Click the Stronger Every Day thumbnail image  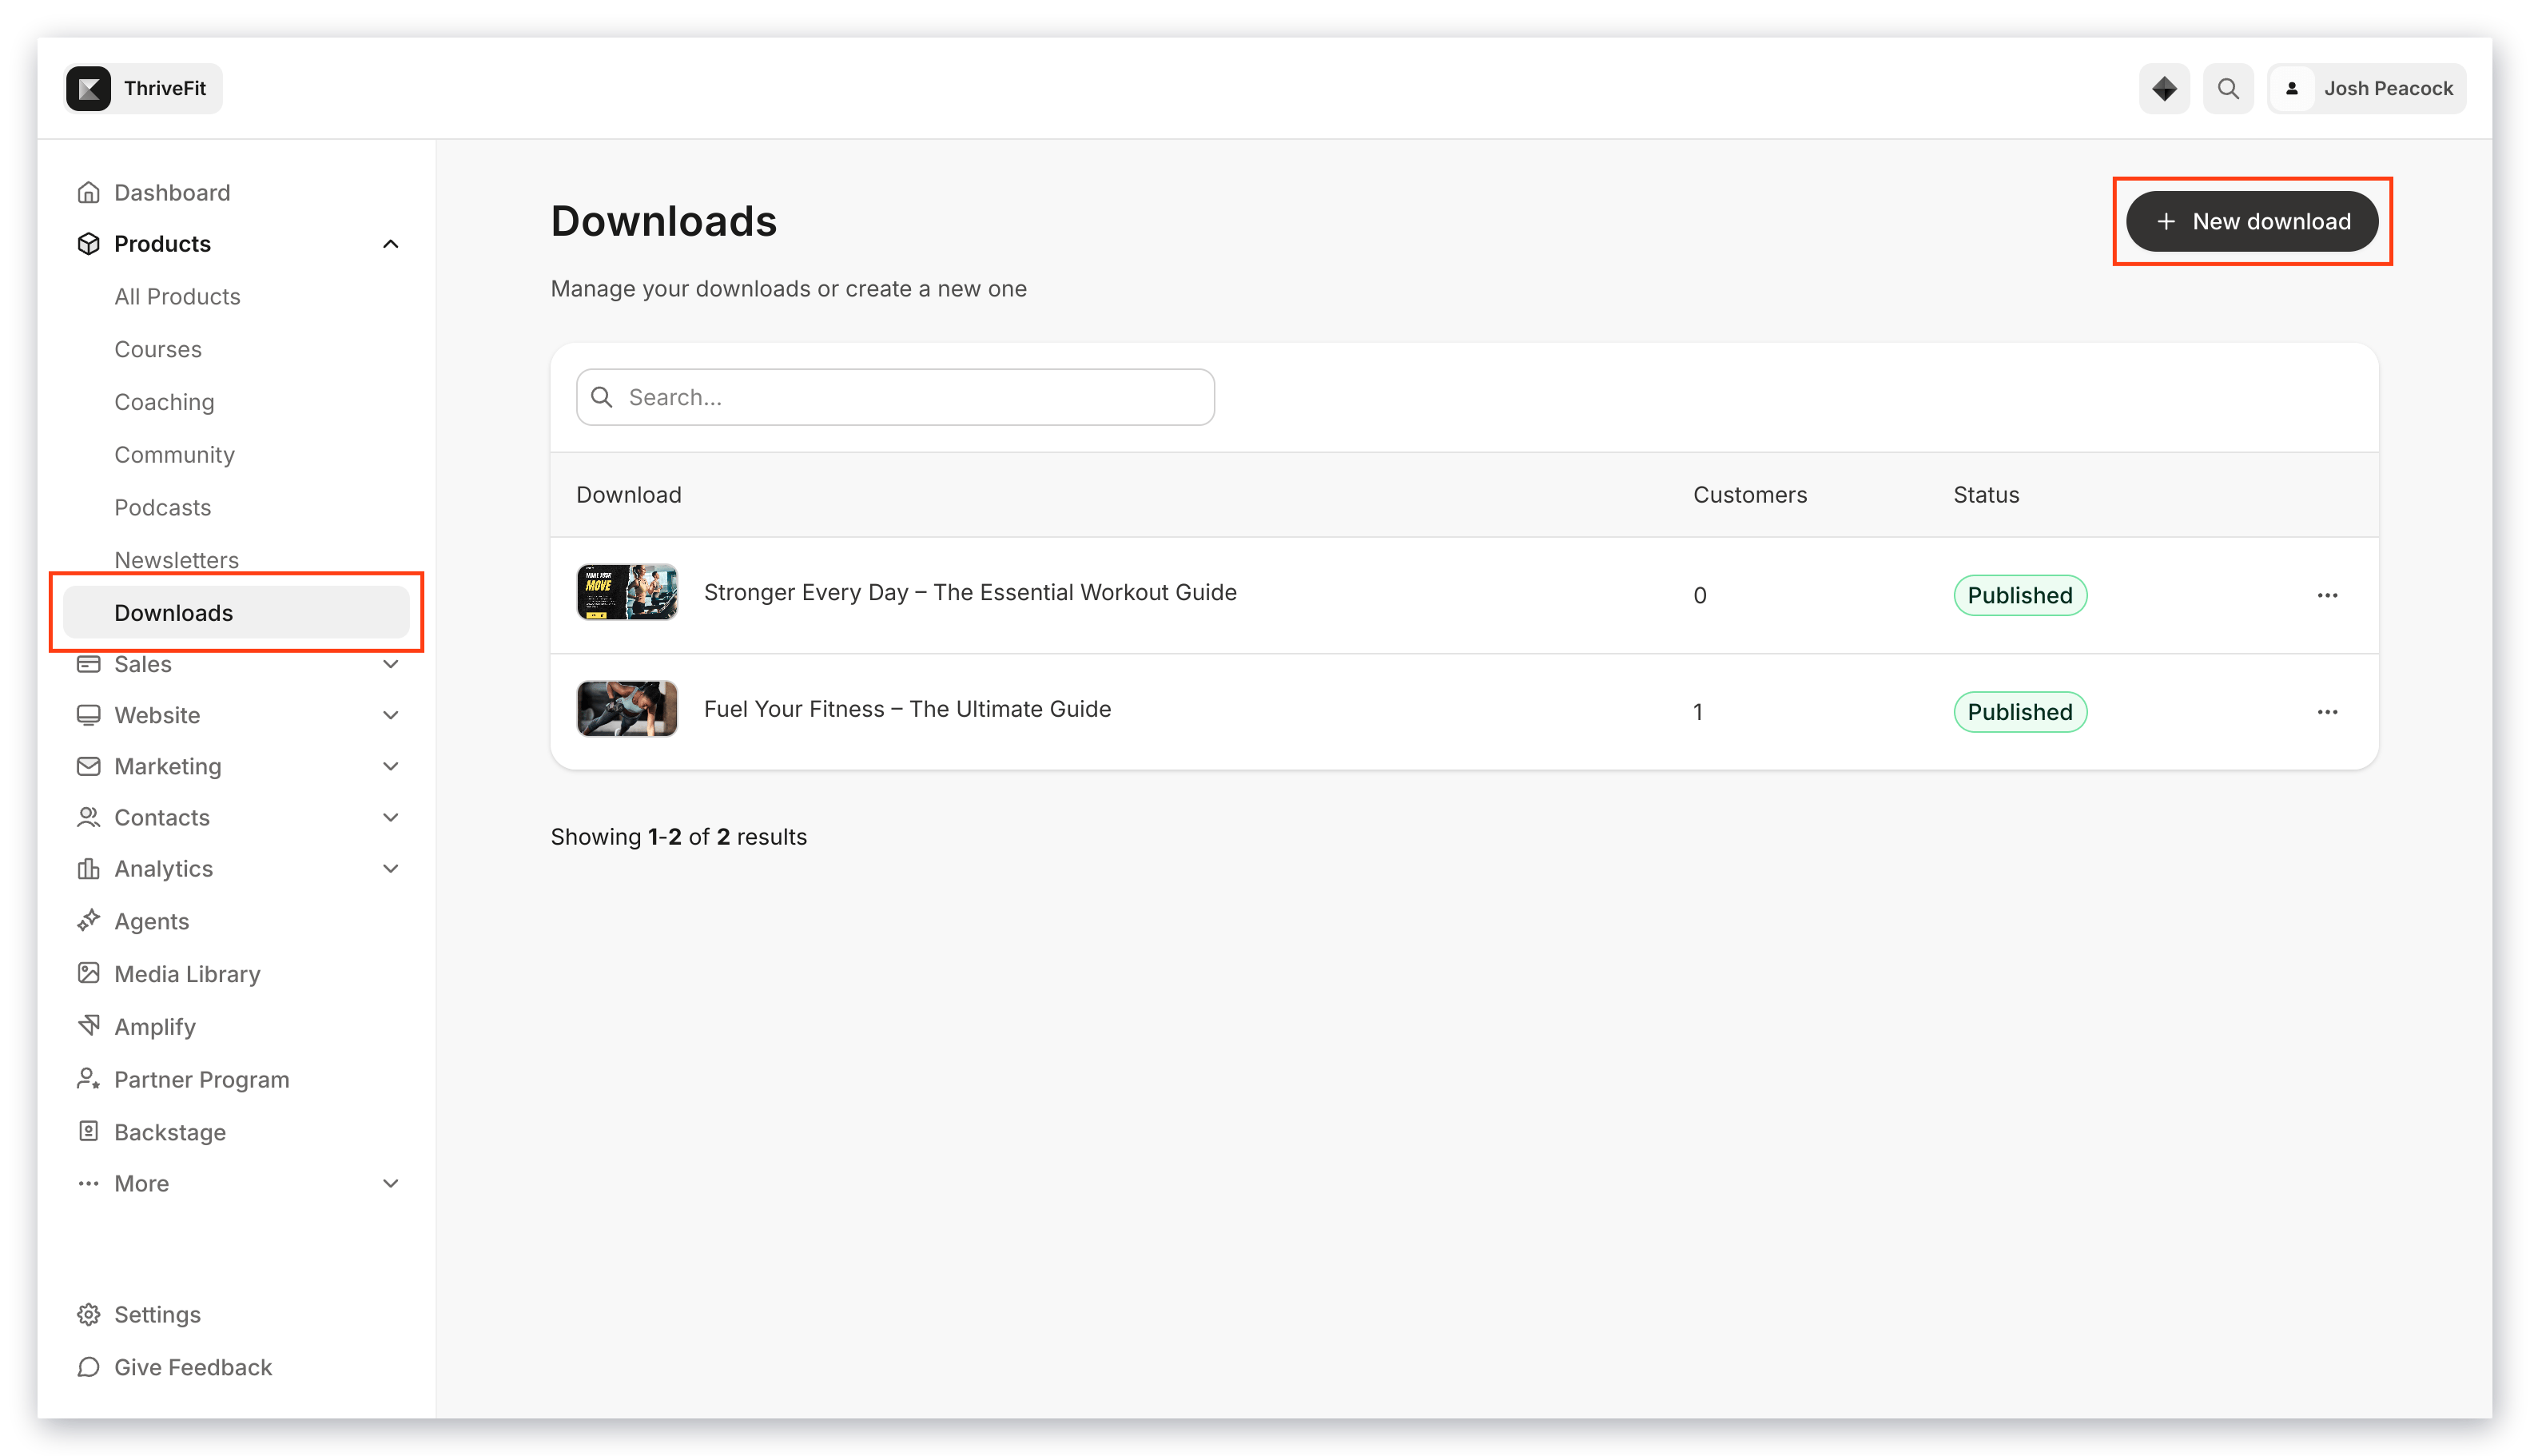click(x=627, y=592)
